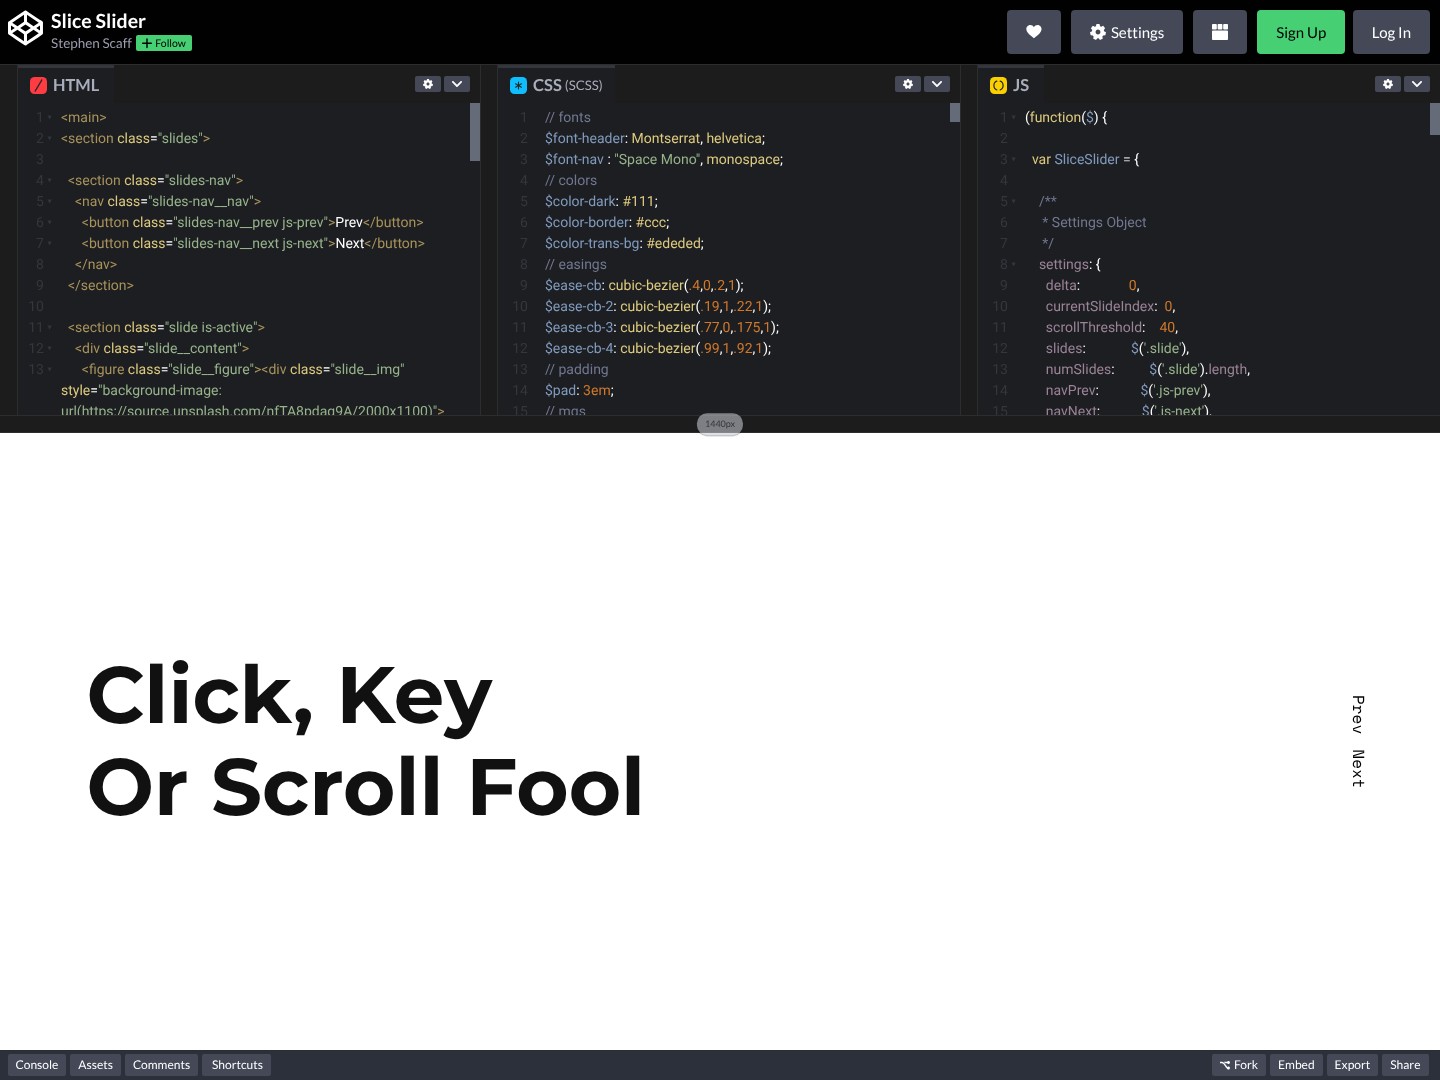Viewport: 1440px width, 1080px height.
Task: Click the Sign Up button
Action: [x=1300, y=32]
